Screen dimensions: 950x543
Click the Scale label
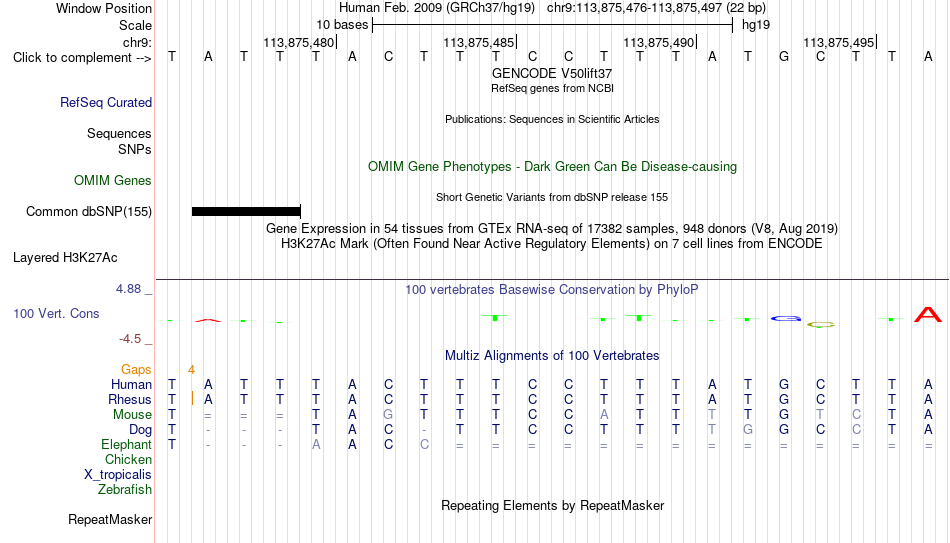coord(135,25)
